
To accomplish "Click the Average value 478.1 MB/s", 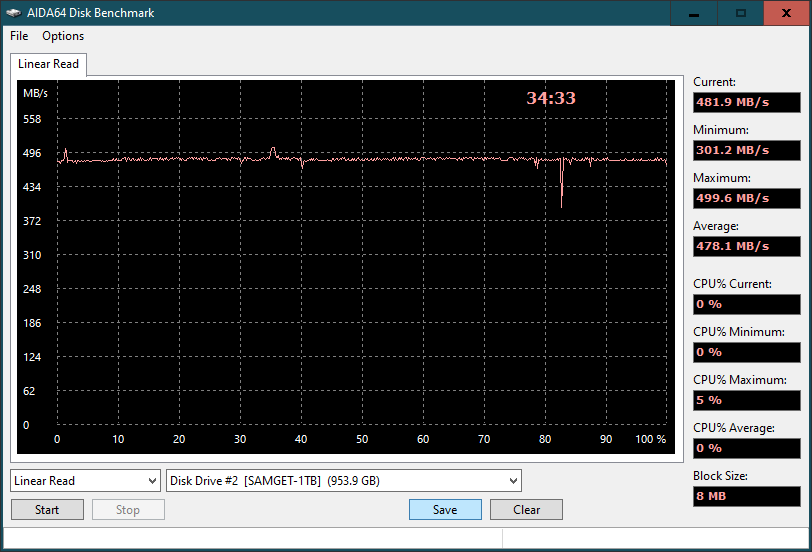I will 747,246.
